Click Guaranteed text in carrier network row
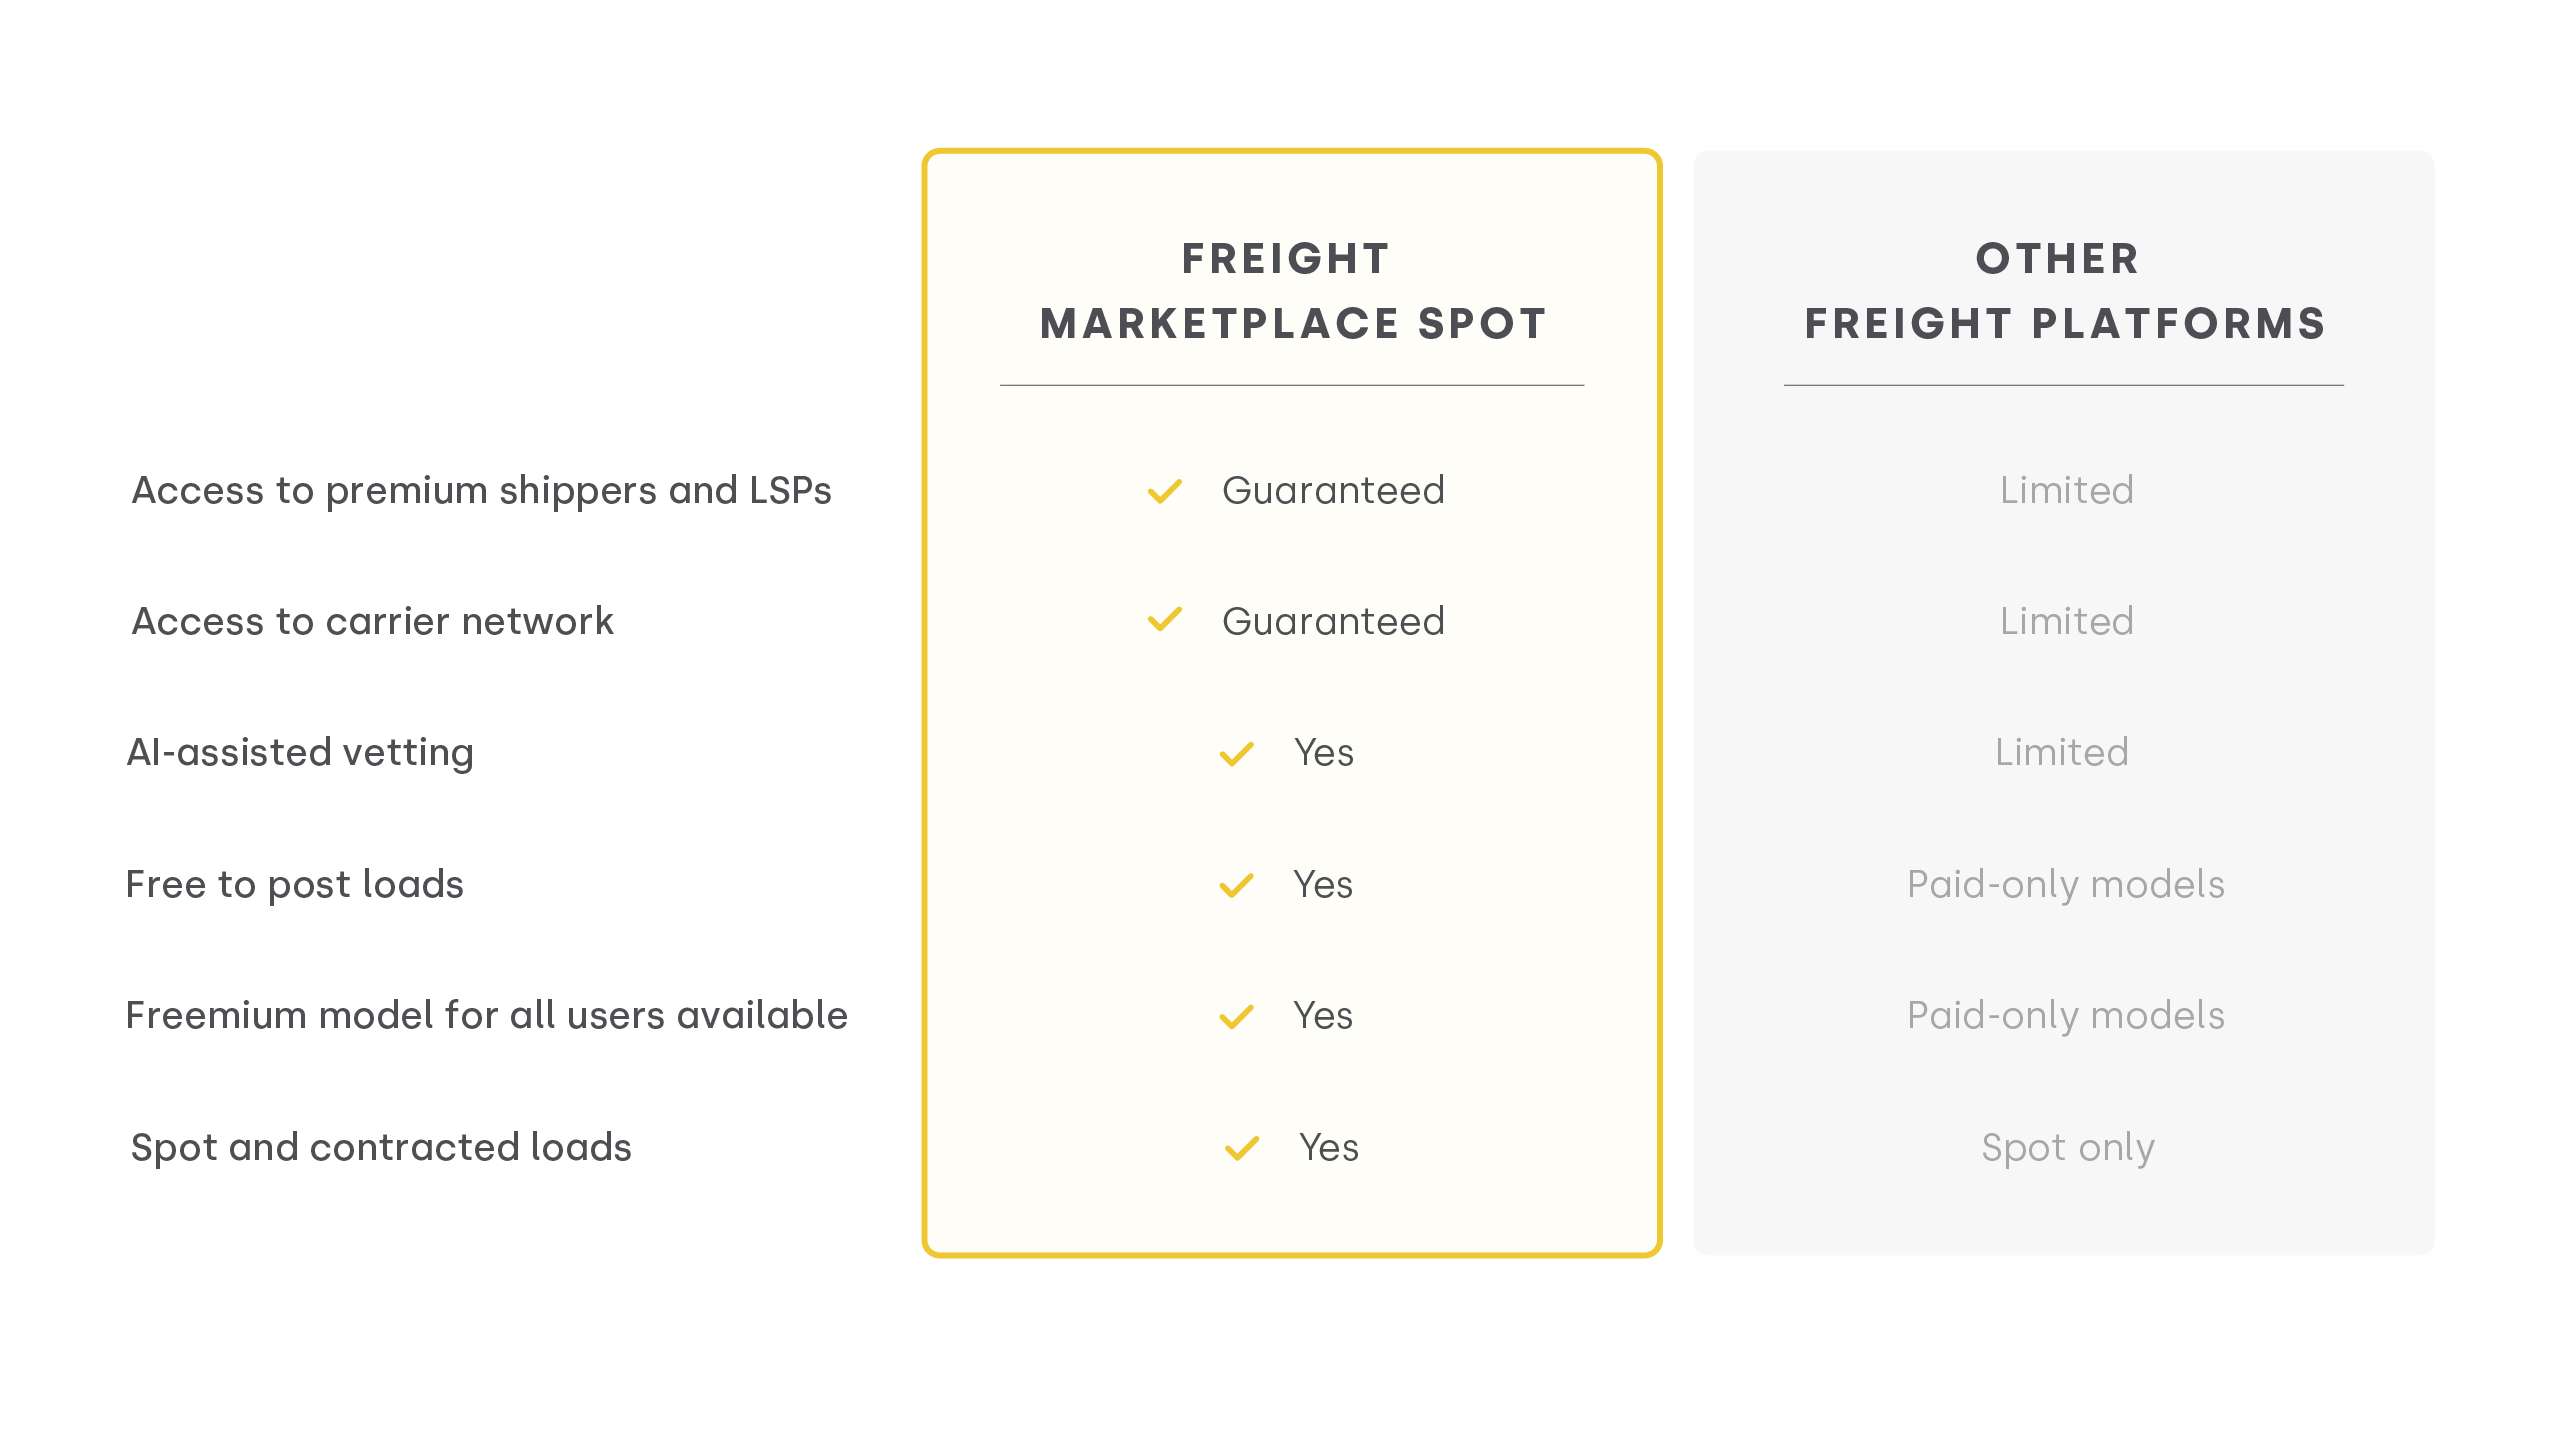2560x1440 pixels. tap(1333, 622)
